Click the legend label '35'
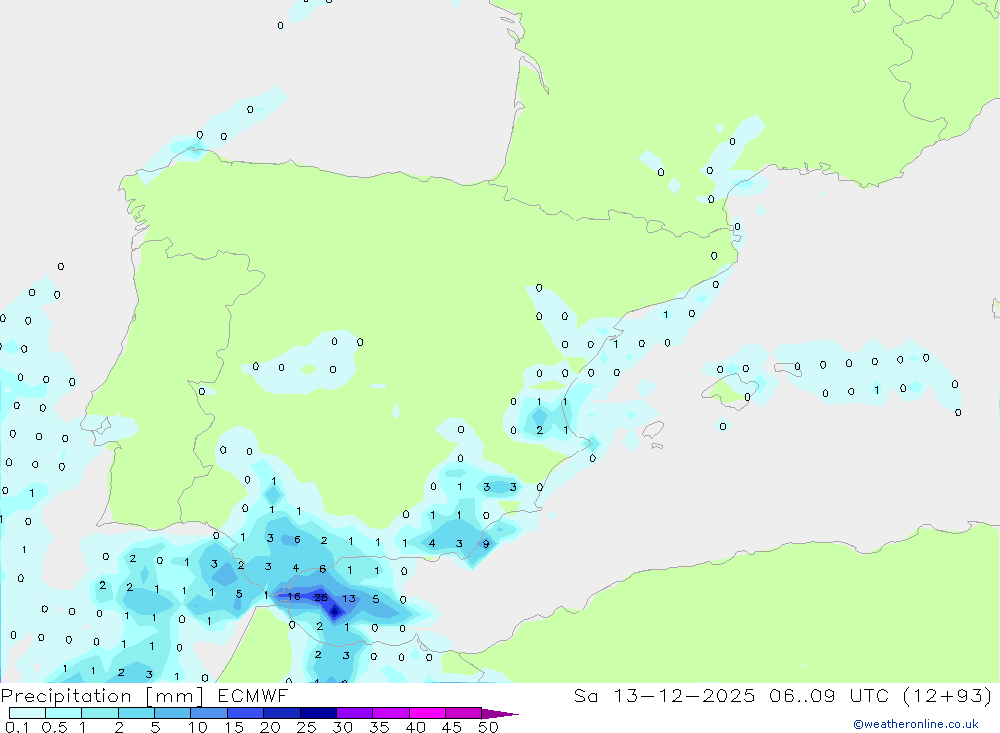The width and height of the screenshot is (1000, 733). click(379, 727)
